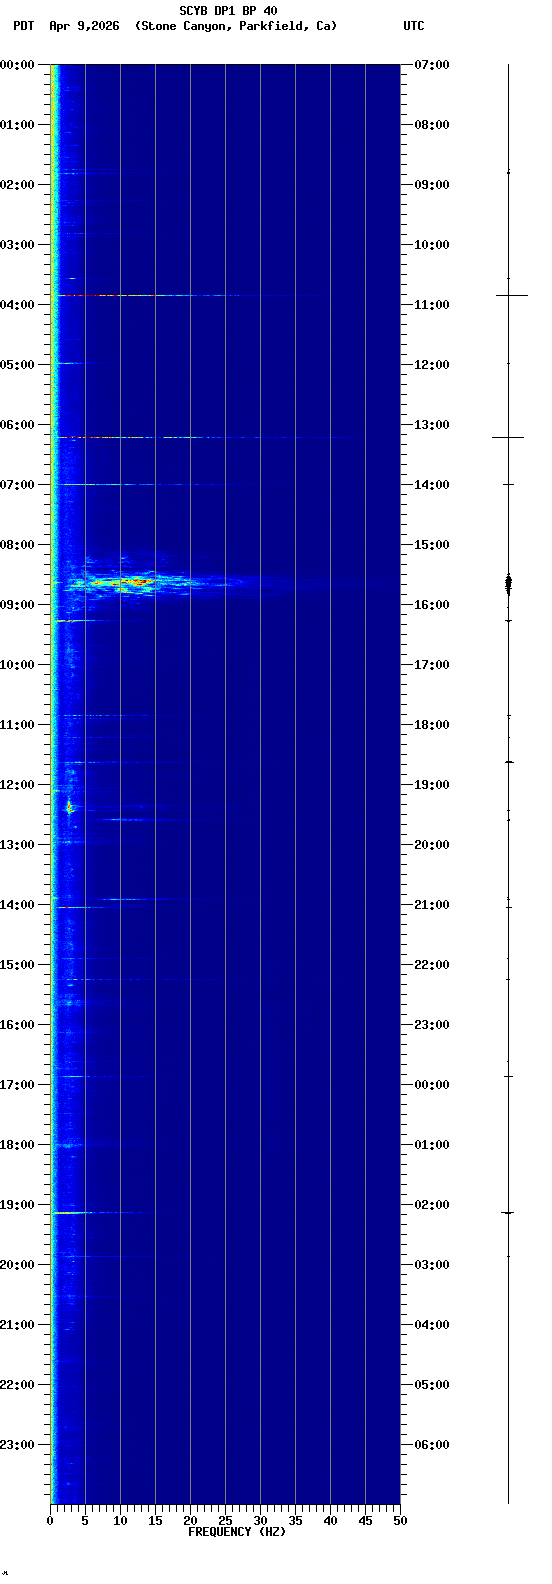This screenshot has height=1584, width=552.
Task: Click the UTC axis label "06:00"
Action: coord(432,1445)
